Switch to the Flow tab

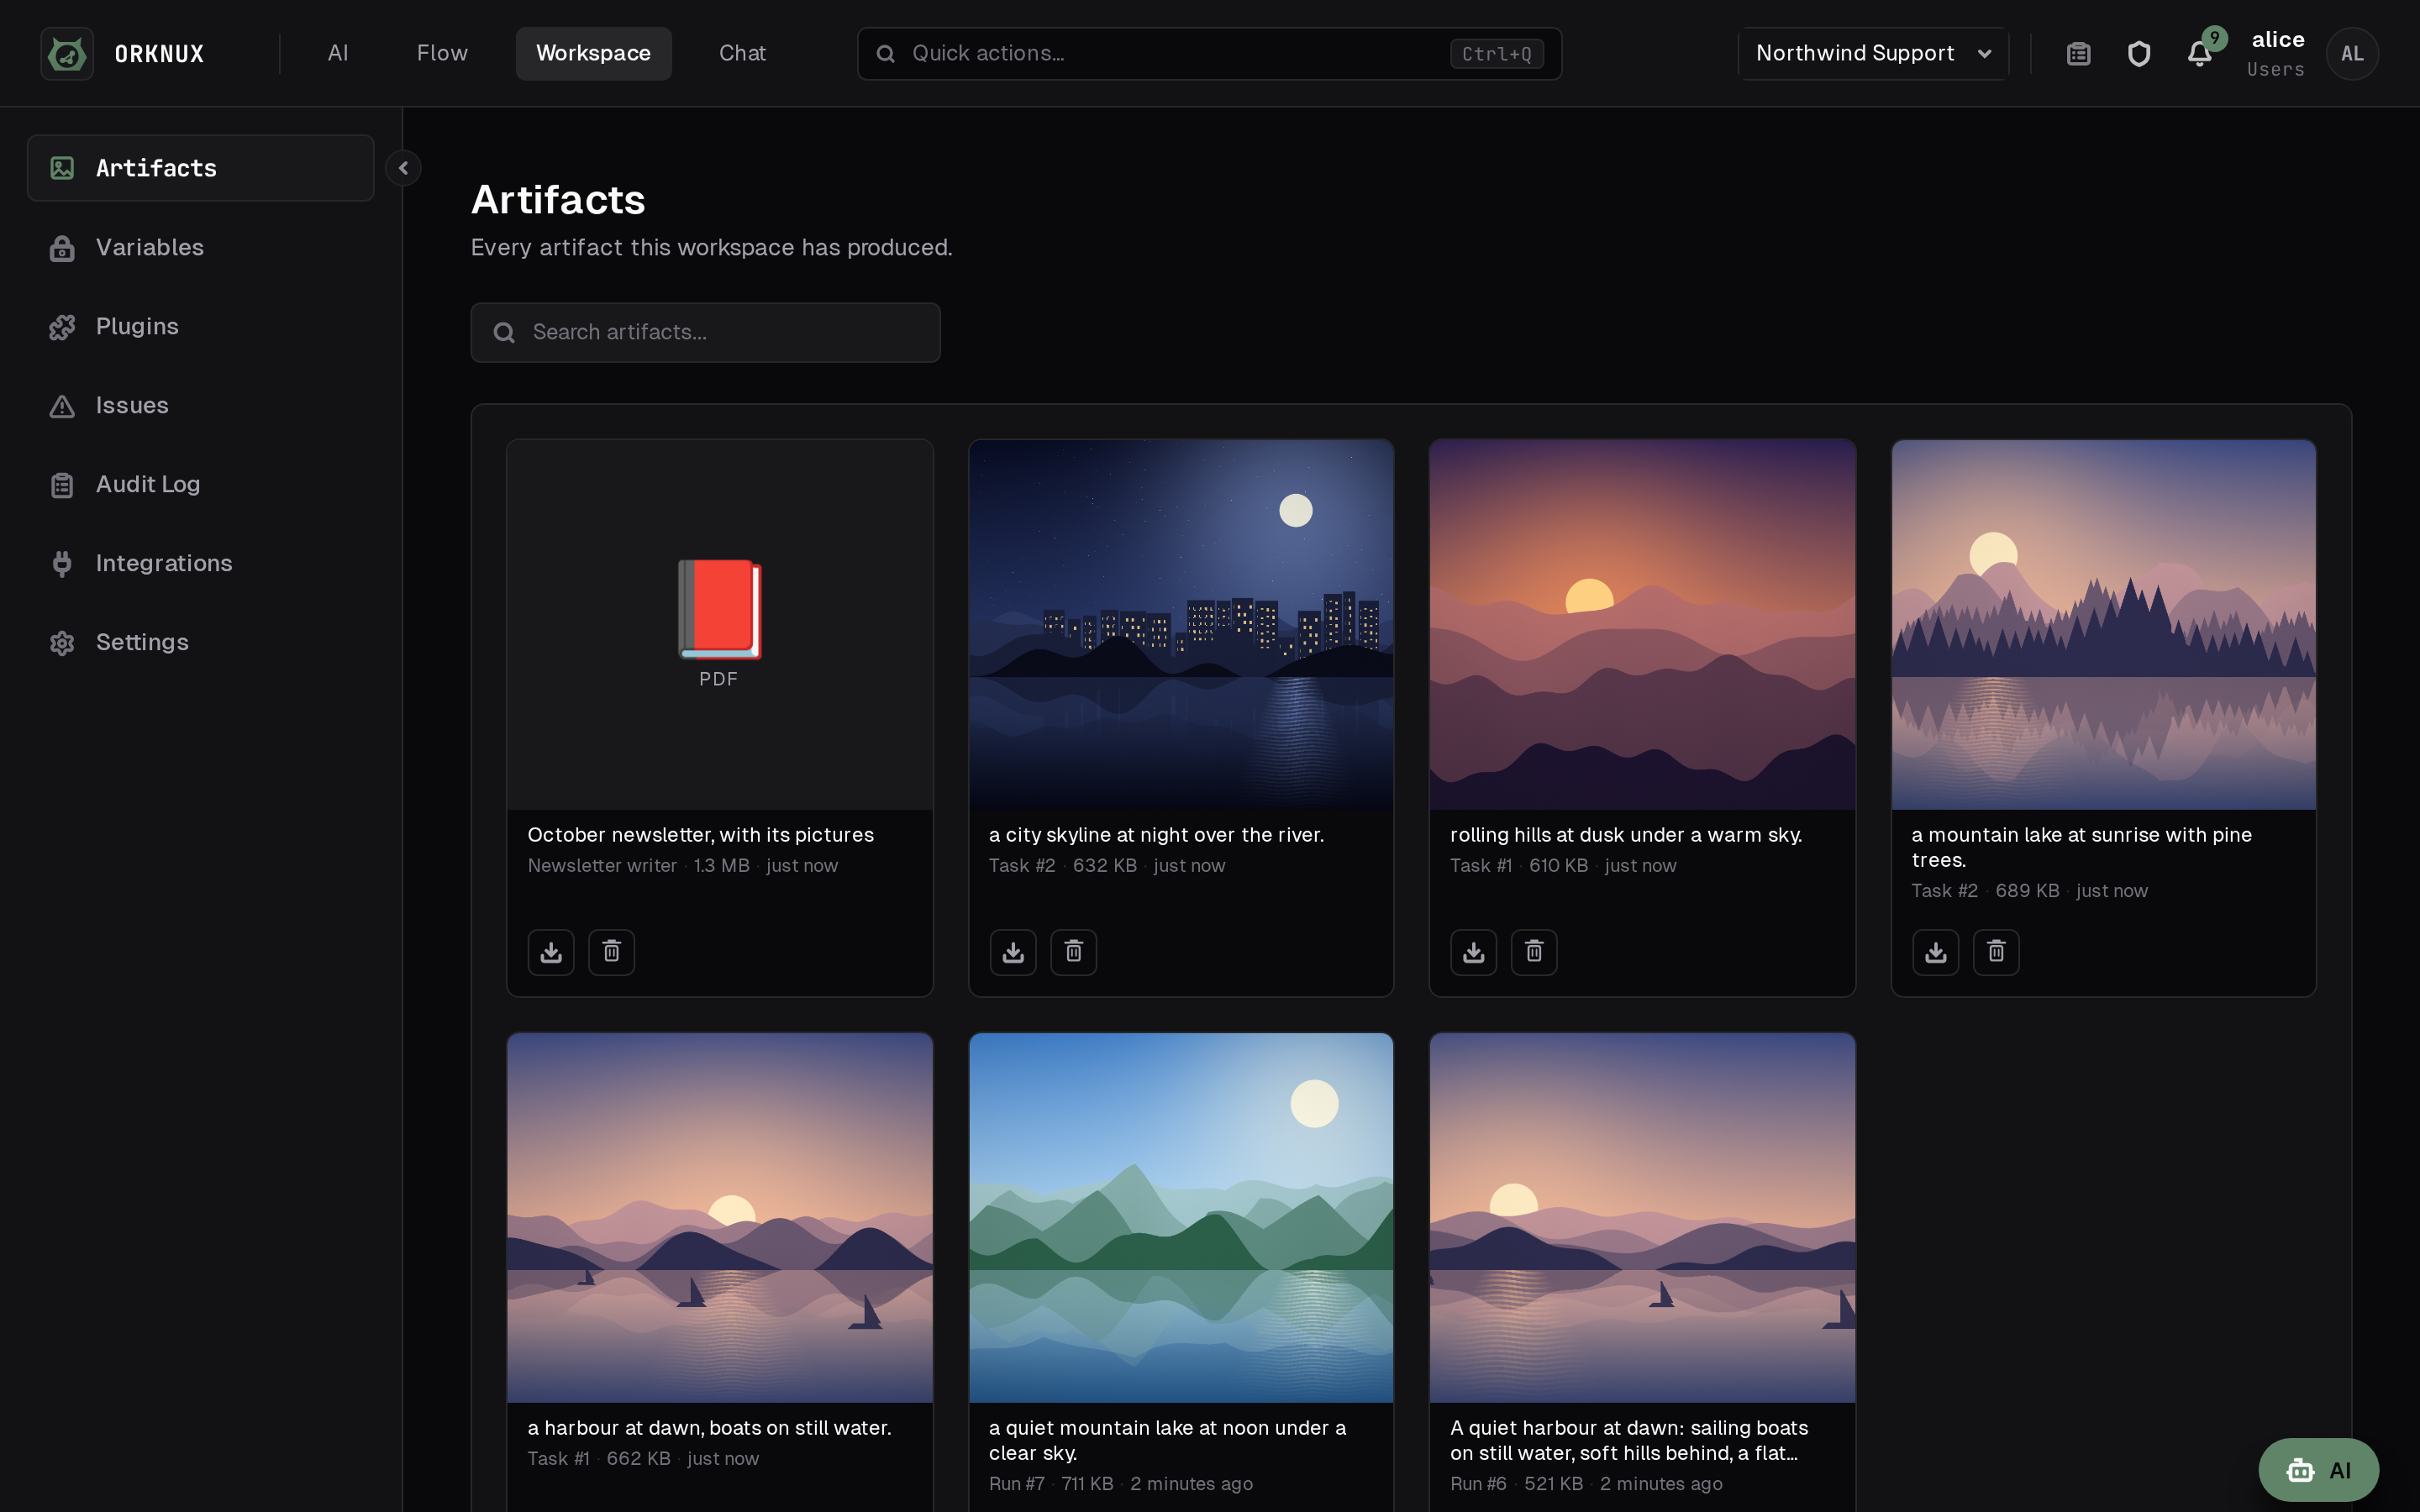point(442,53)
